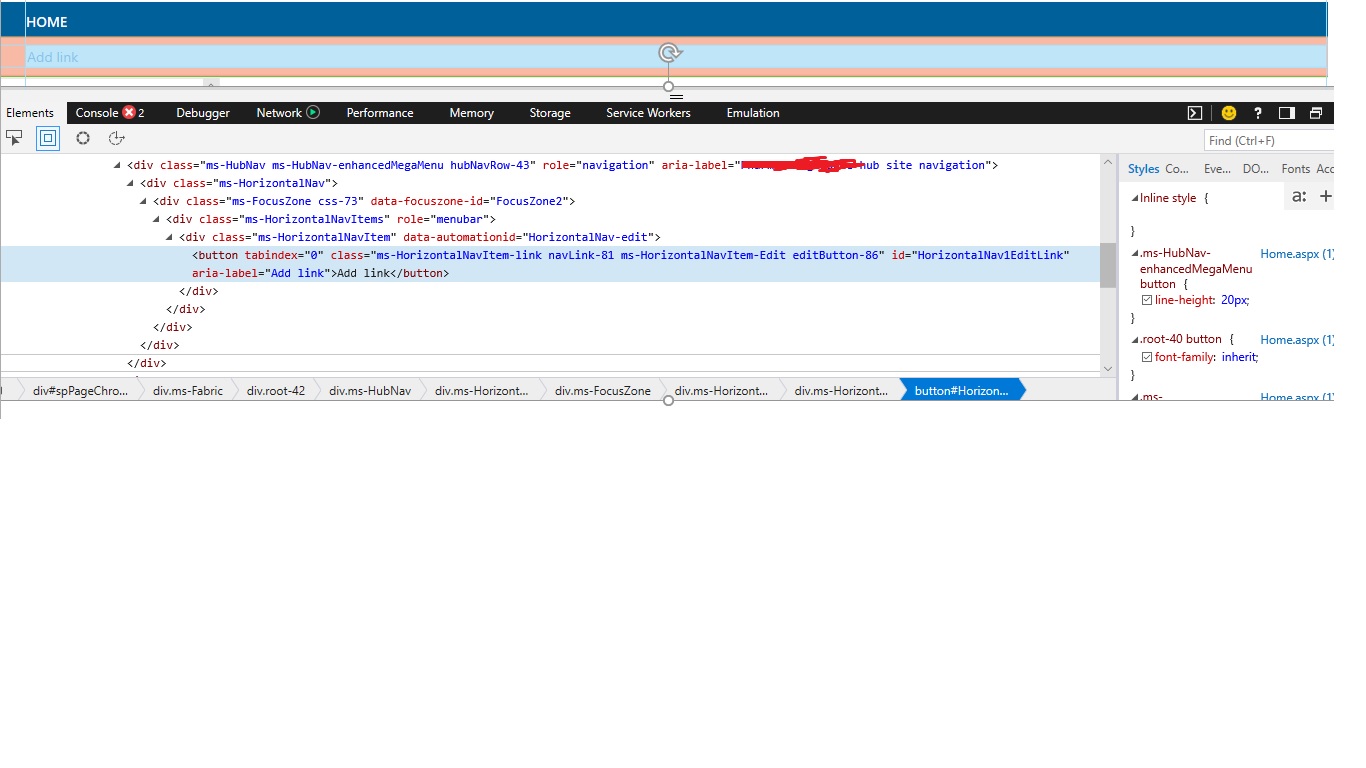1366x768 pixels.
Task: Open the Performance tab
Action: [380, 113]
